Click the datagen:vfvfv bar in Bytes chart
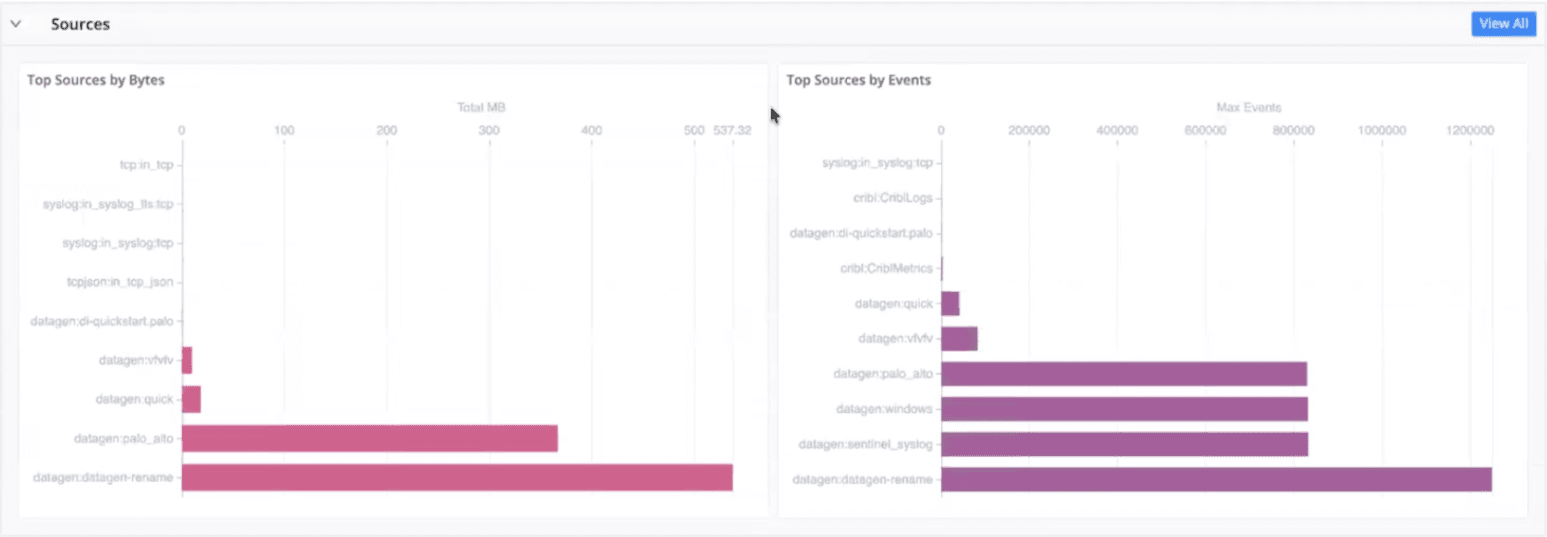 [x=187, y=361]
